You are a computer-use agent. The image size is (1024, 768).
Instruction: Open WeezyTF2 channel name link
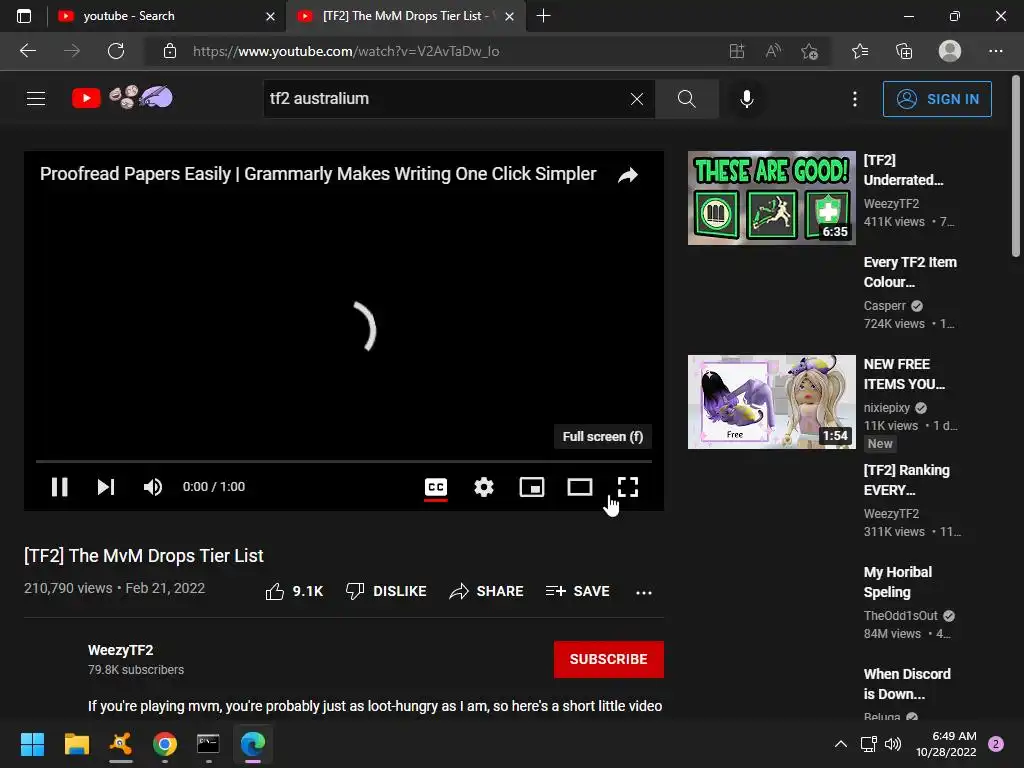click(121, 650)
